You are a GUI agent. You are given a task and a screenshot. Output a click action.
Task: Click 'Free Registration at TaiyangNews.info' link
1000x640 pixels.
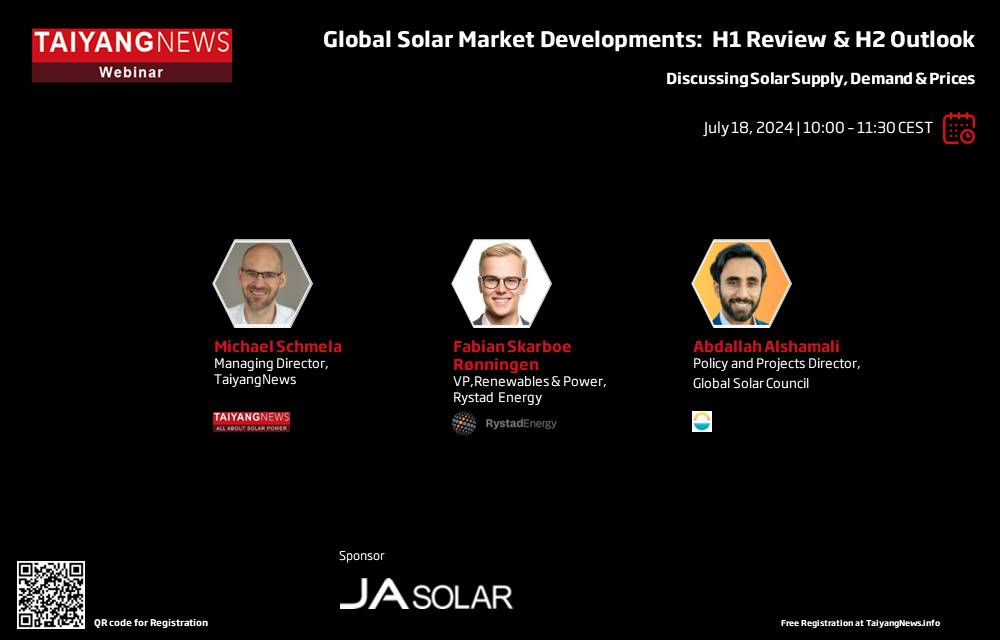point(860,623)
